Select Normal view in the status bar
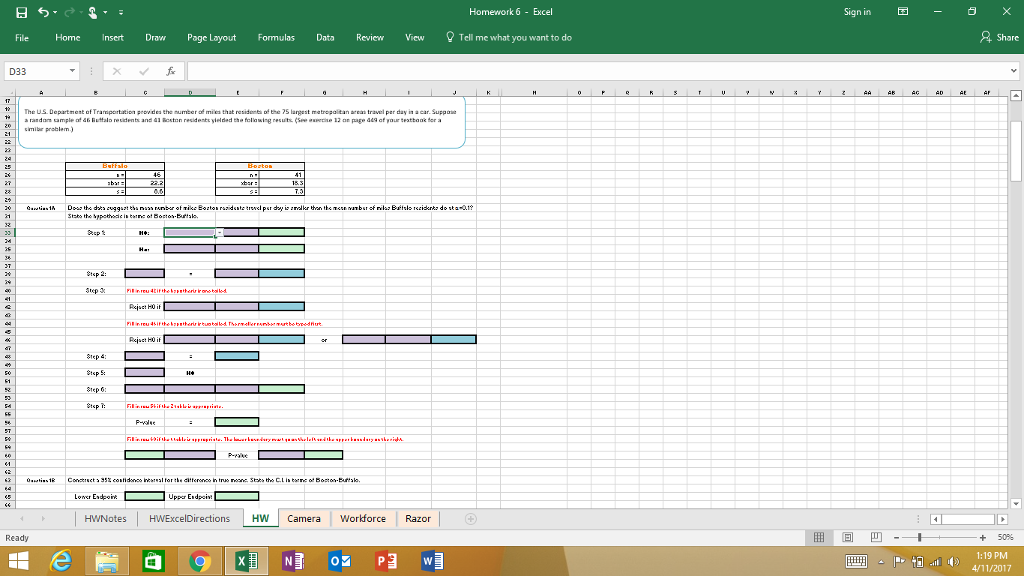1024x576 pixels. 818,537
